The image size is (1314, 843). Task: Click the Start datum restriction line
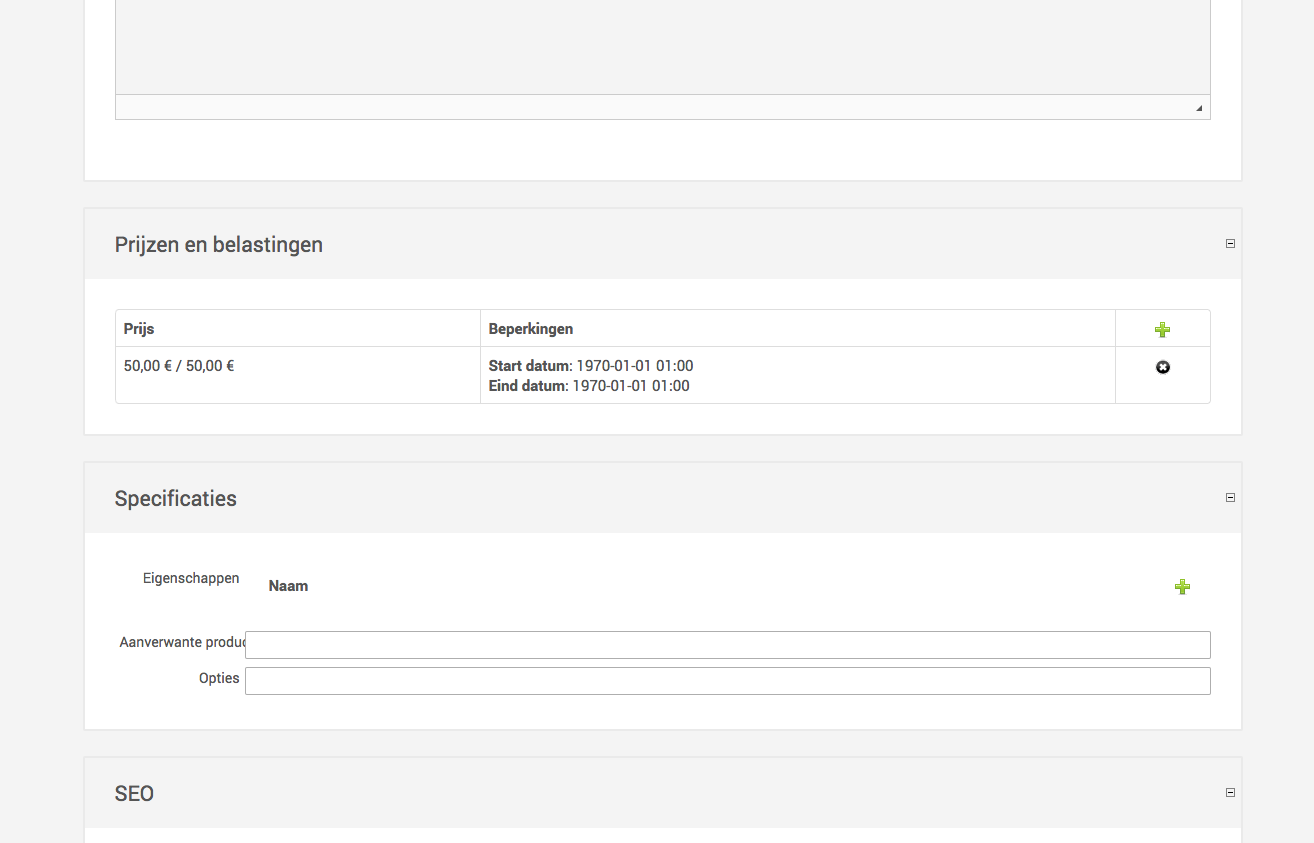(x=590, y=366)
